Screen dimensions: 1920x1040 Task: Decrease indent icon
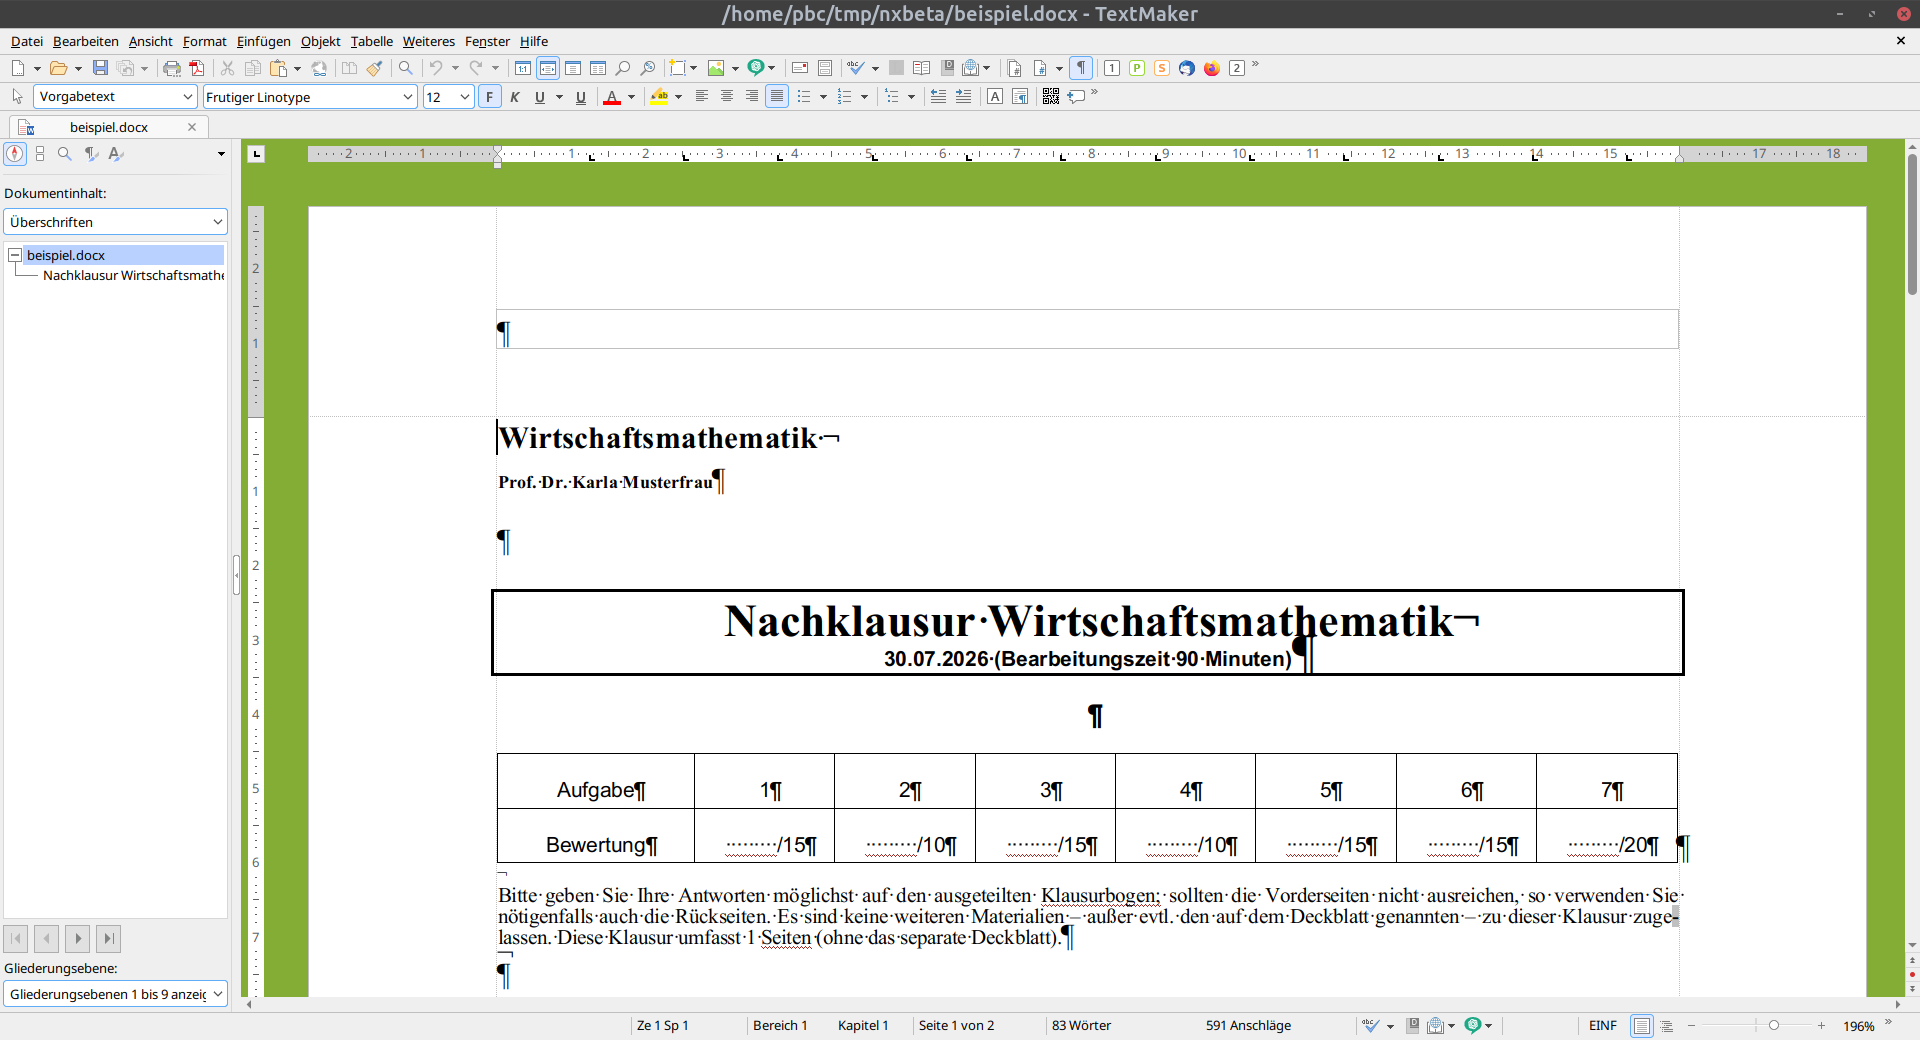click(938, 96)
